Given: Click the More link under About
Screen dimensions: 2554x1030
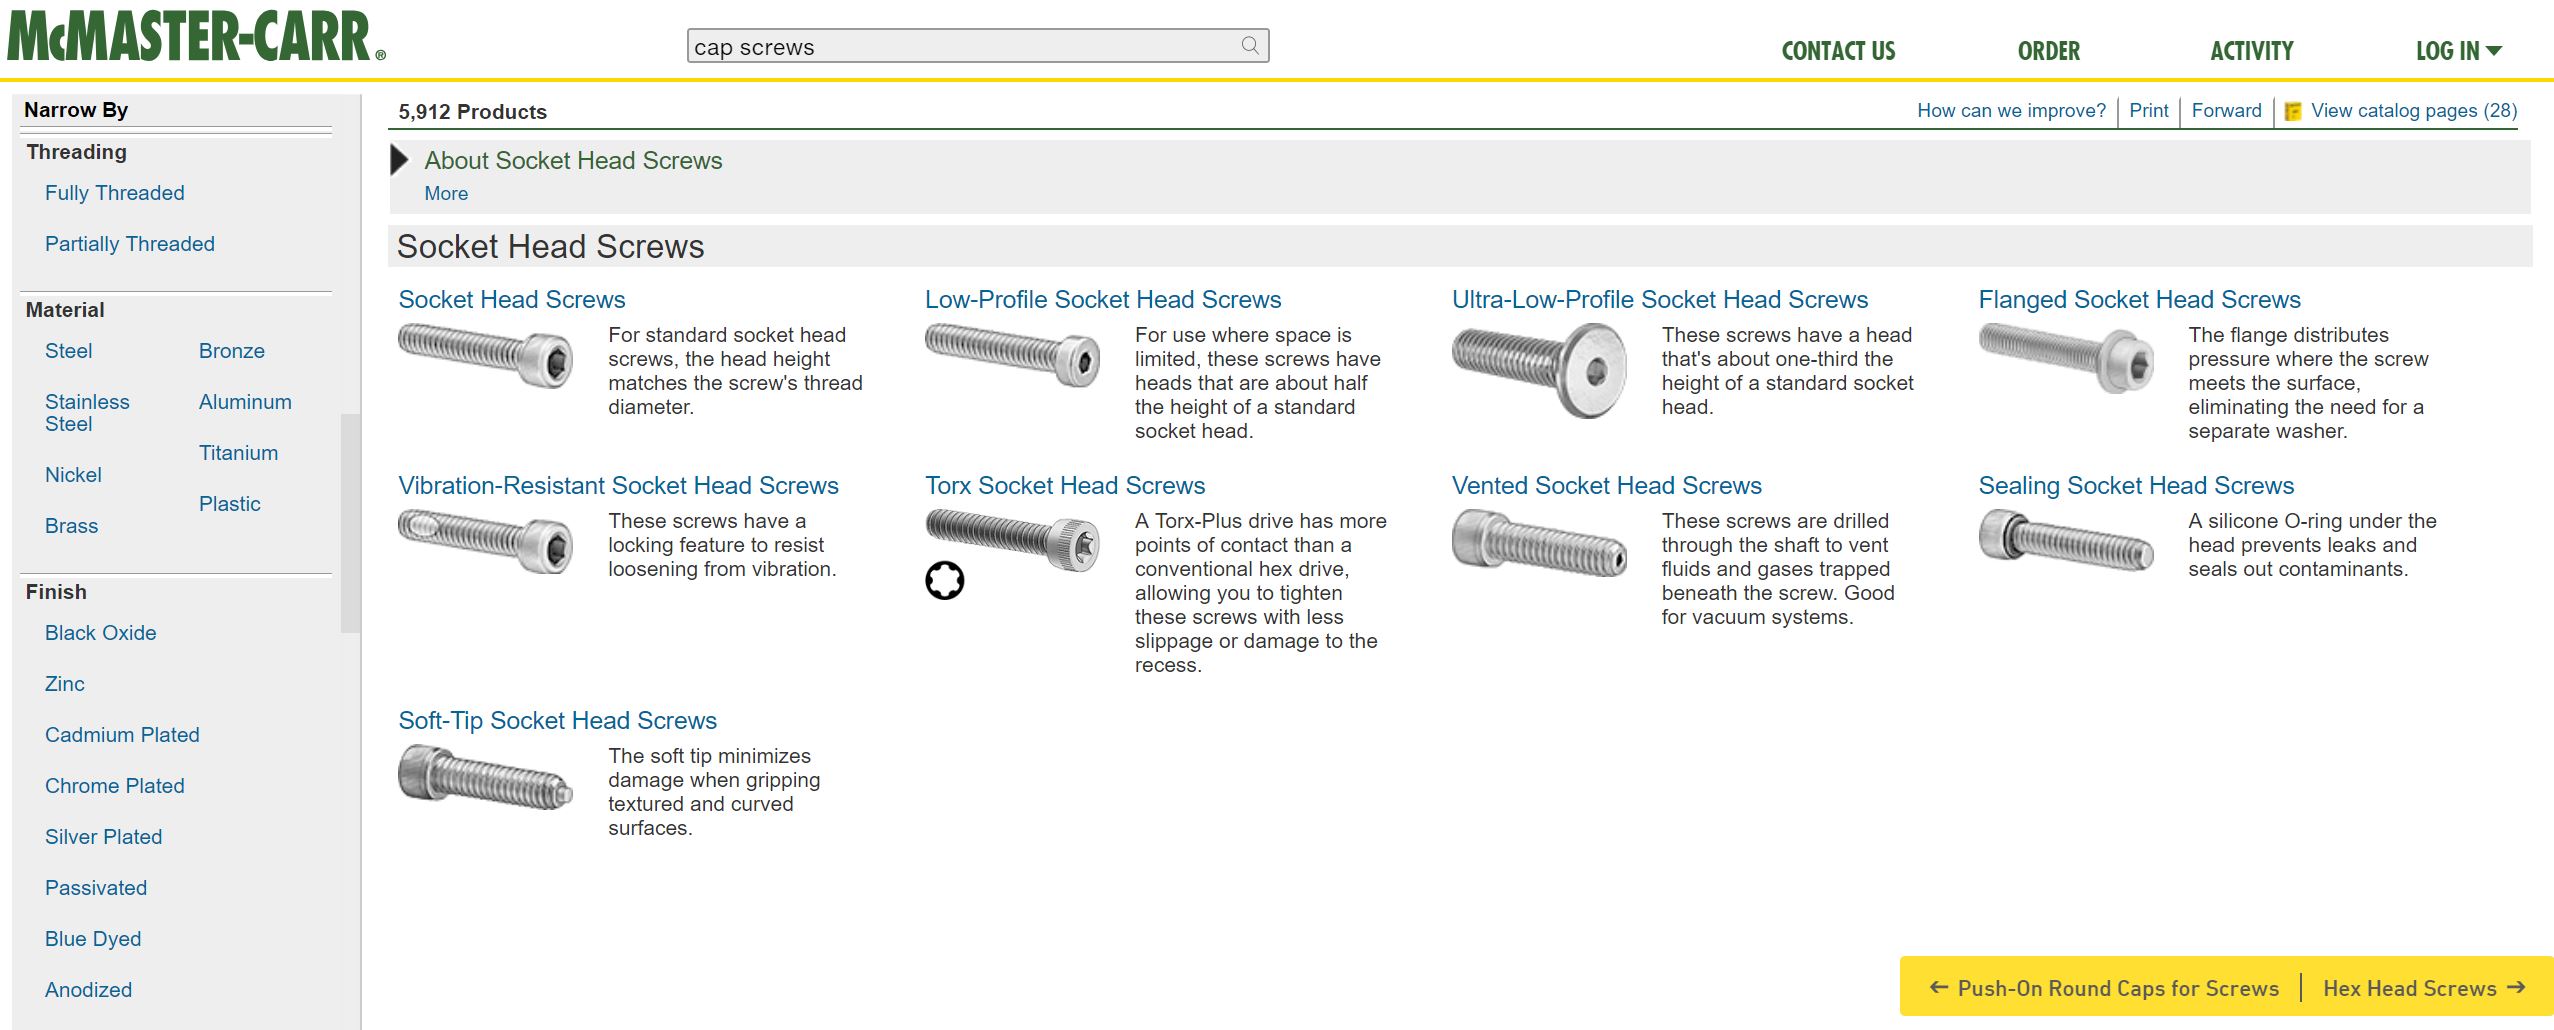Looking at the screenshot, I should (446, 194).
